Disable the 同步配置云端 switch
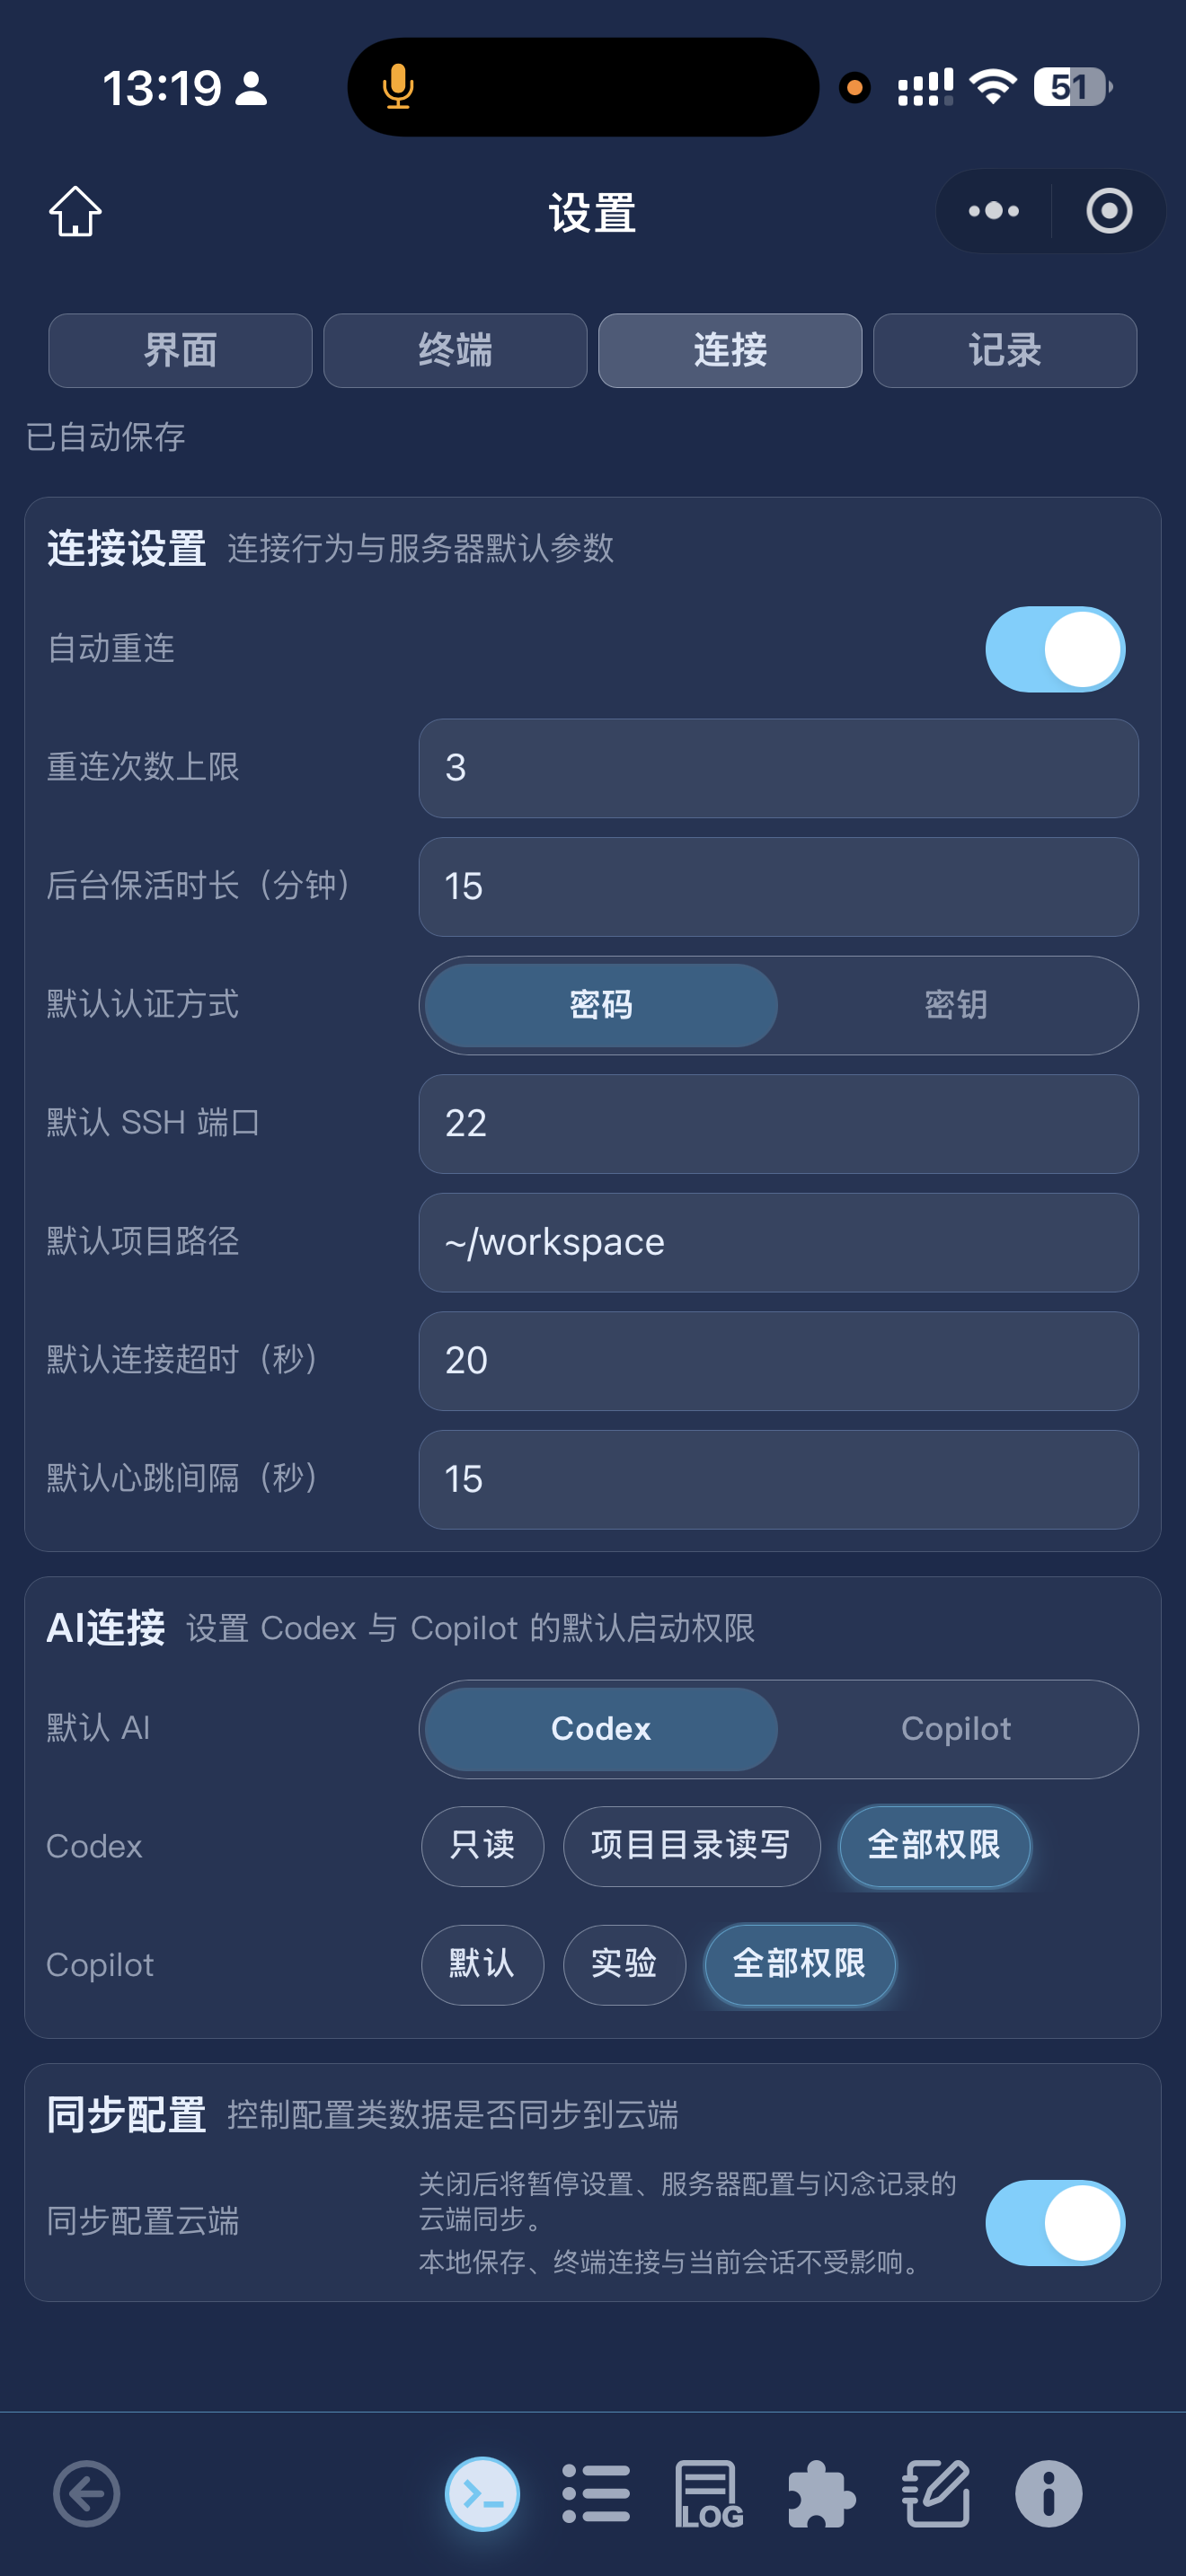Screen dimensions: 1186x2576 point(1054,2222)
